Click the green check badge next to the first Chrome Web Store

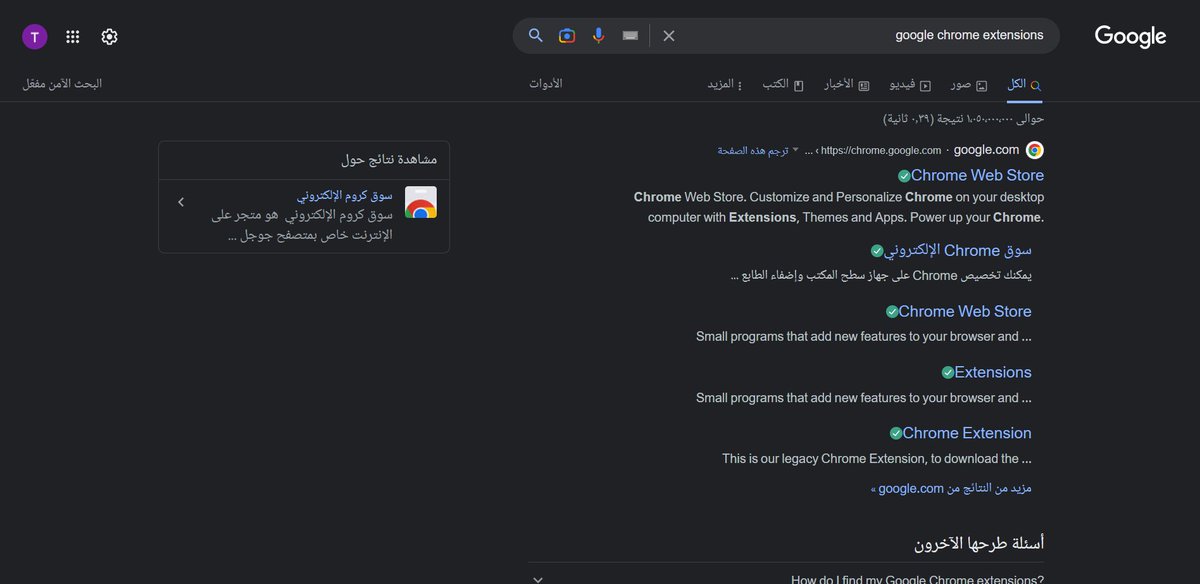coord(904,175)
